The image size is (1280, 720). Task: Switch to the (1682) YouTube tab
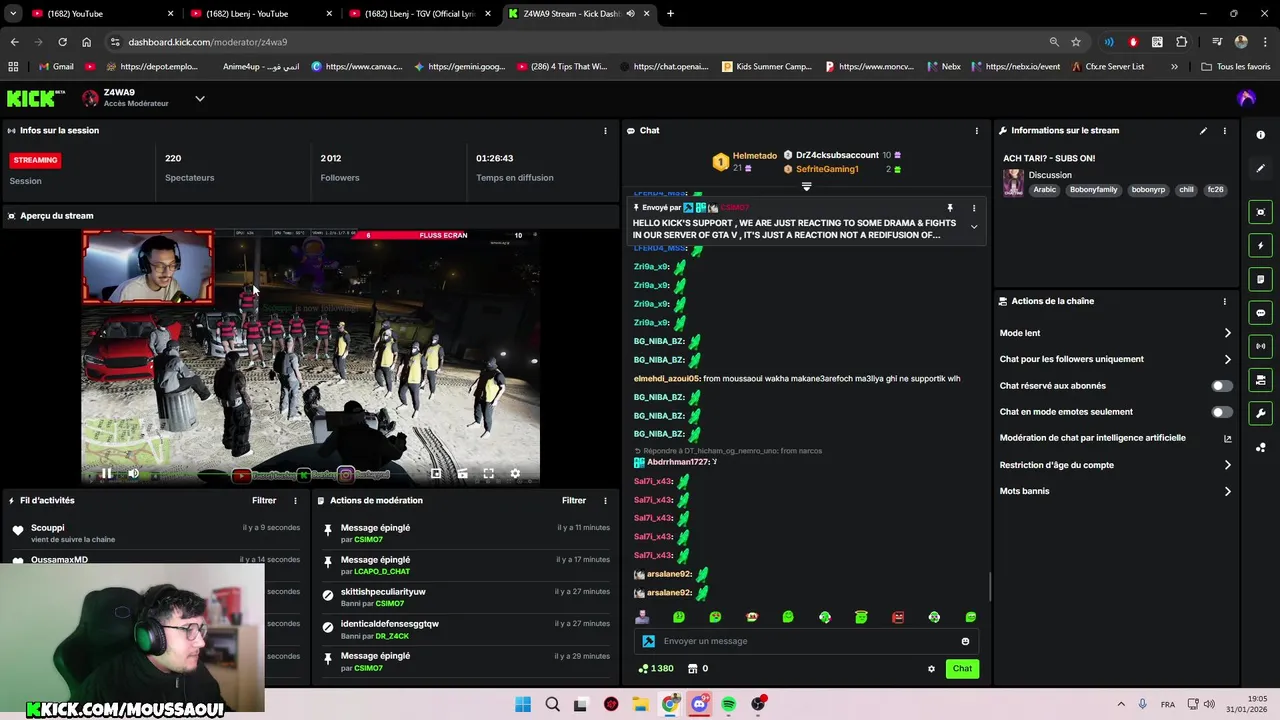click(x=98, y=13)
